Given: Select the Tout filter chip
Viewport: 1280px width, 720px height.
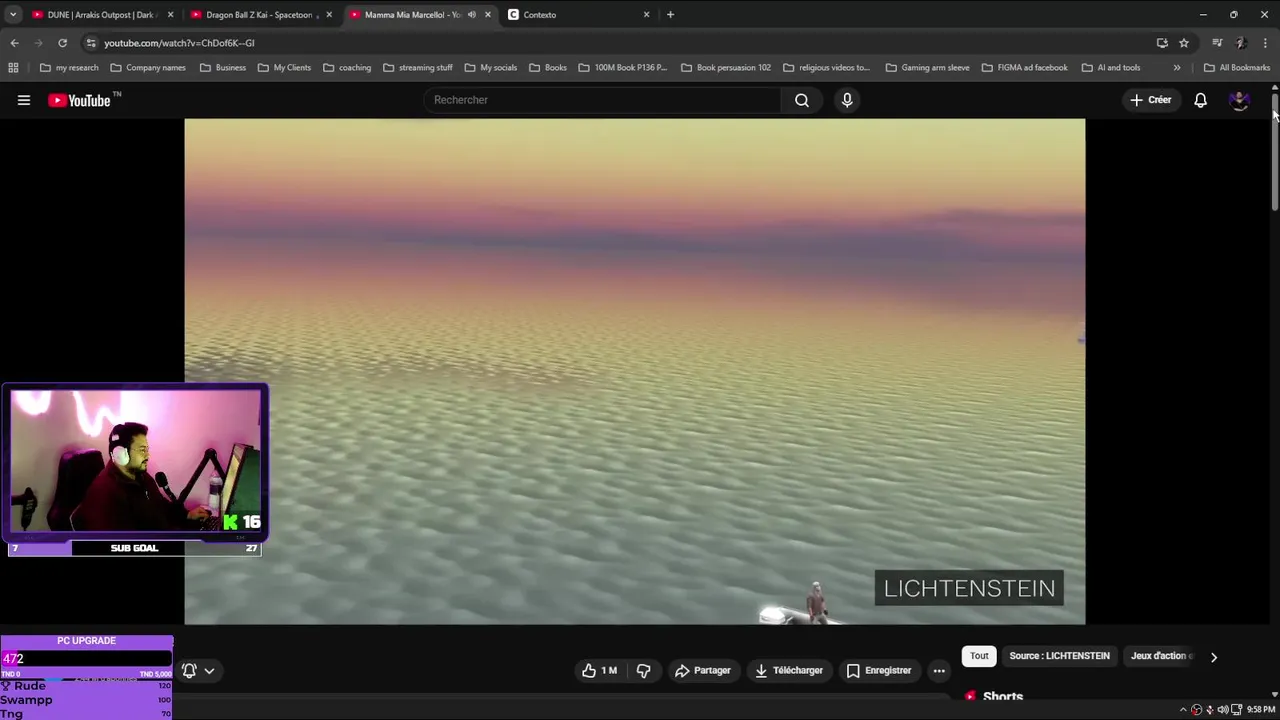Looking at the screenshot, I should (979, 656).
